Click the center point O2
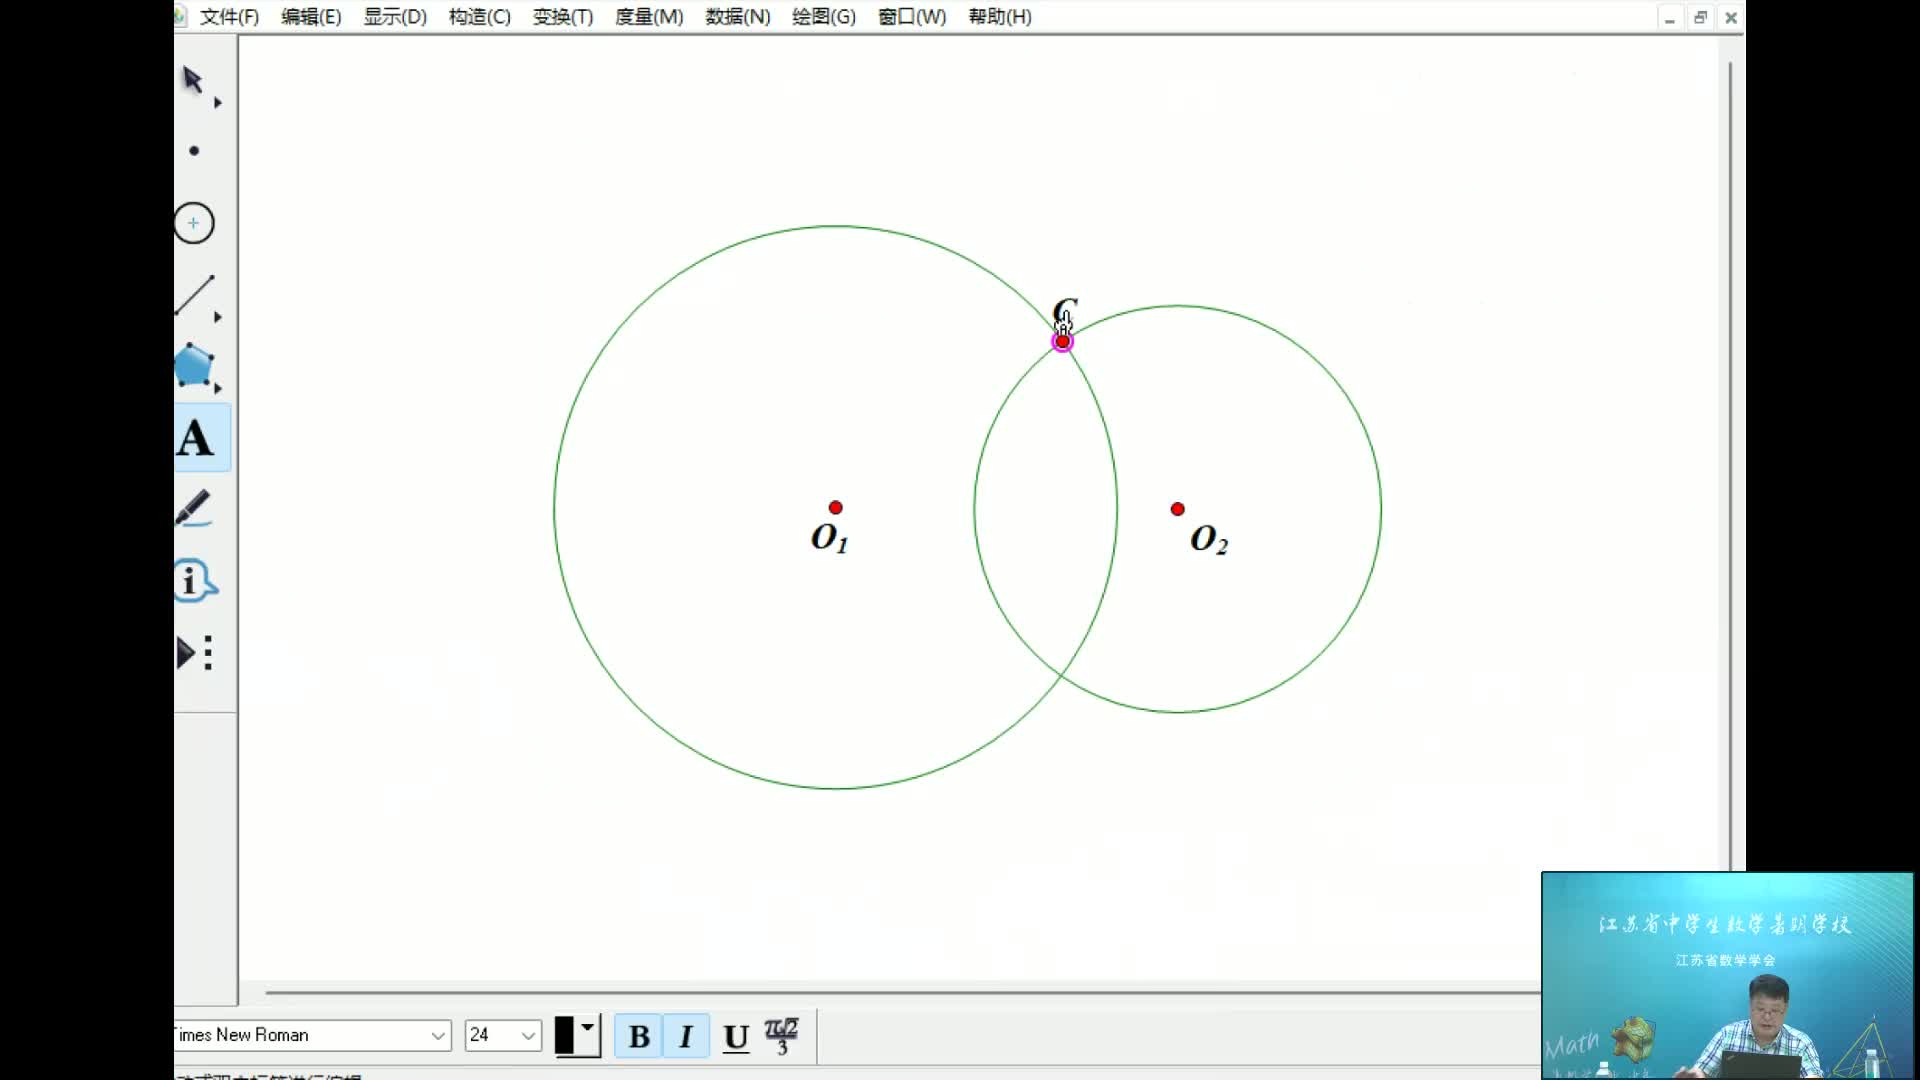1920x1080 pixels. point(1177,509)
